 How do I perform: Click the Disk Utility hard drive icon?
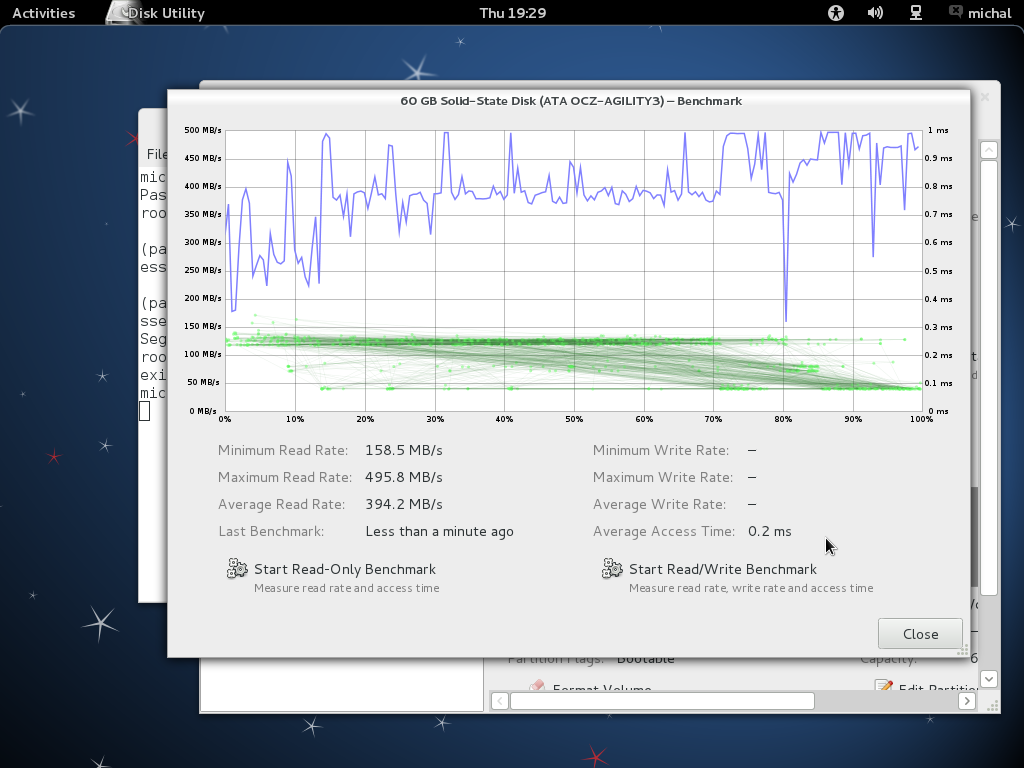[120, 13]
